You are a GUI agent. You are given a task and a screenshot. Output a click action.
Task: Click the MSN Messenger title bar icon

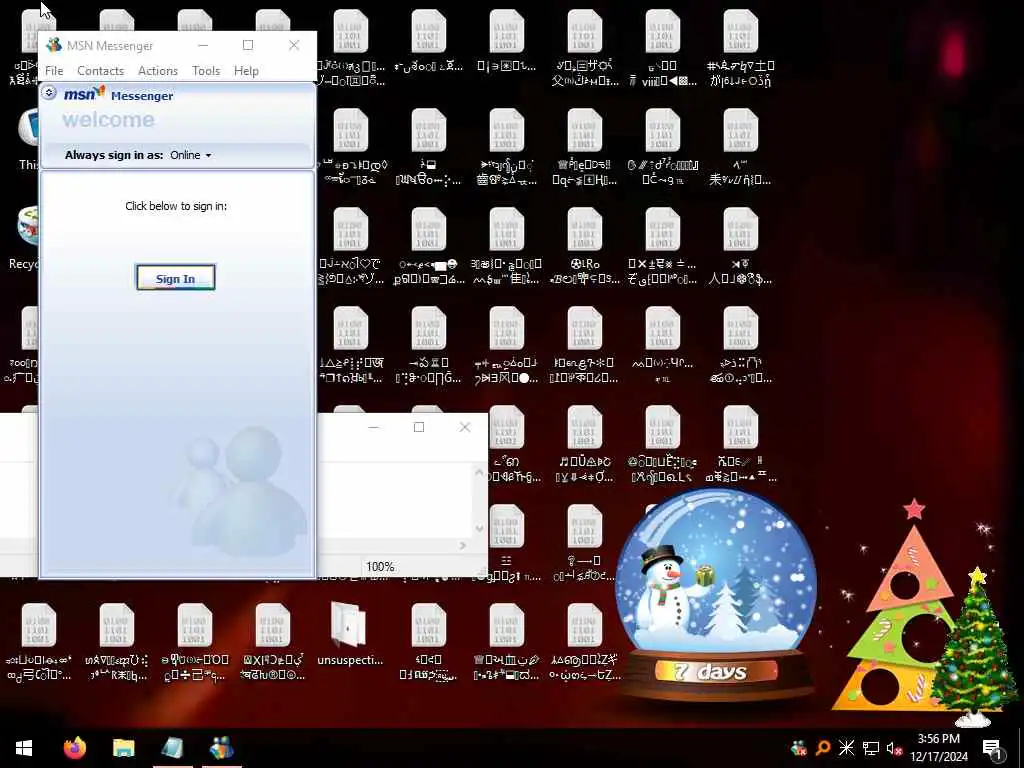[x=54, y=45]
